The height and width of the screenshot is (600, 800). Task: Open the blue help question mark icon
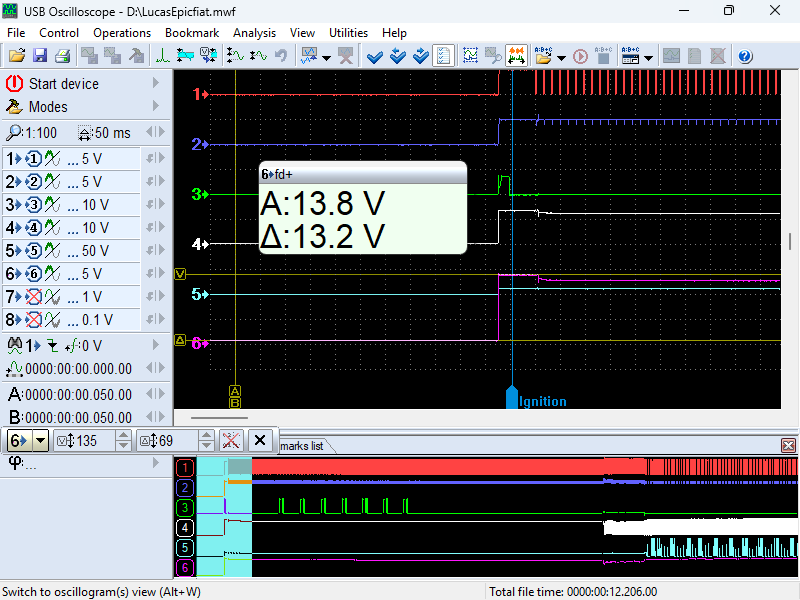[x=745, y=56]
